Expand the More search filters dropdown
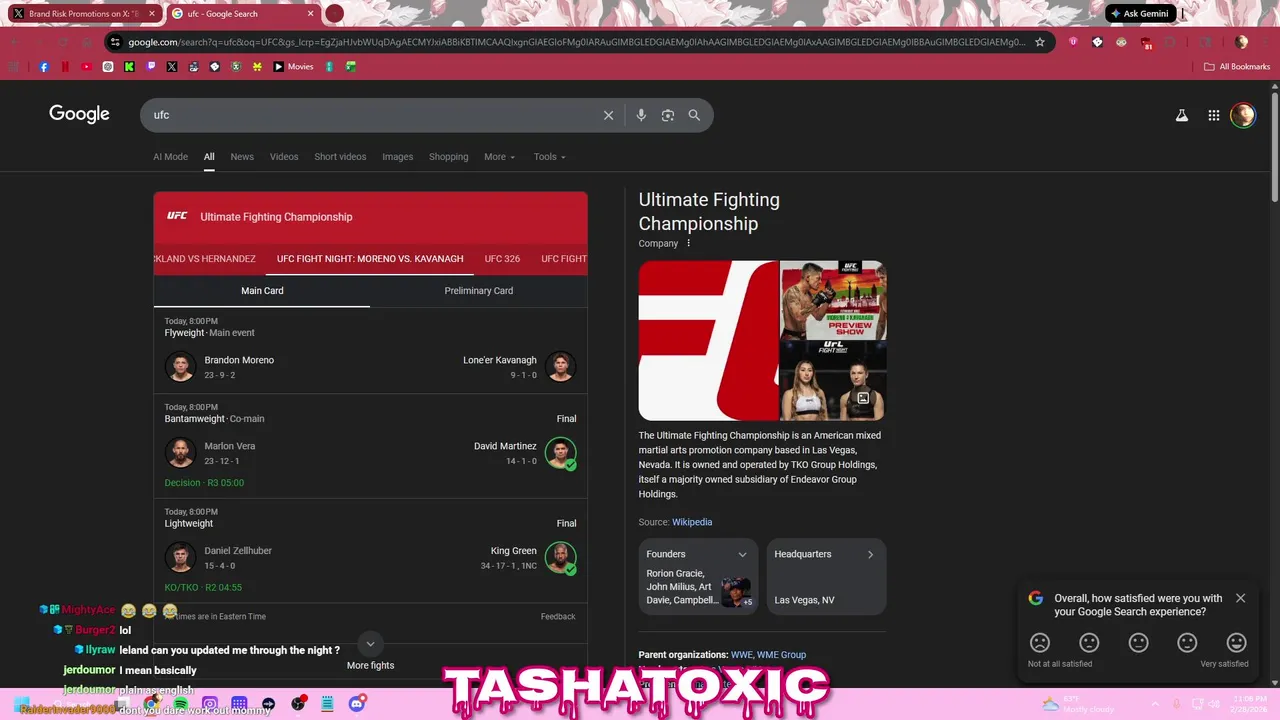 pyautogui.click(x=499, y=157)
